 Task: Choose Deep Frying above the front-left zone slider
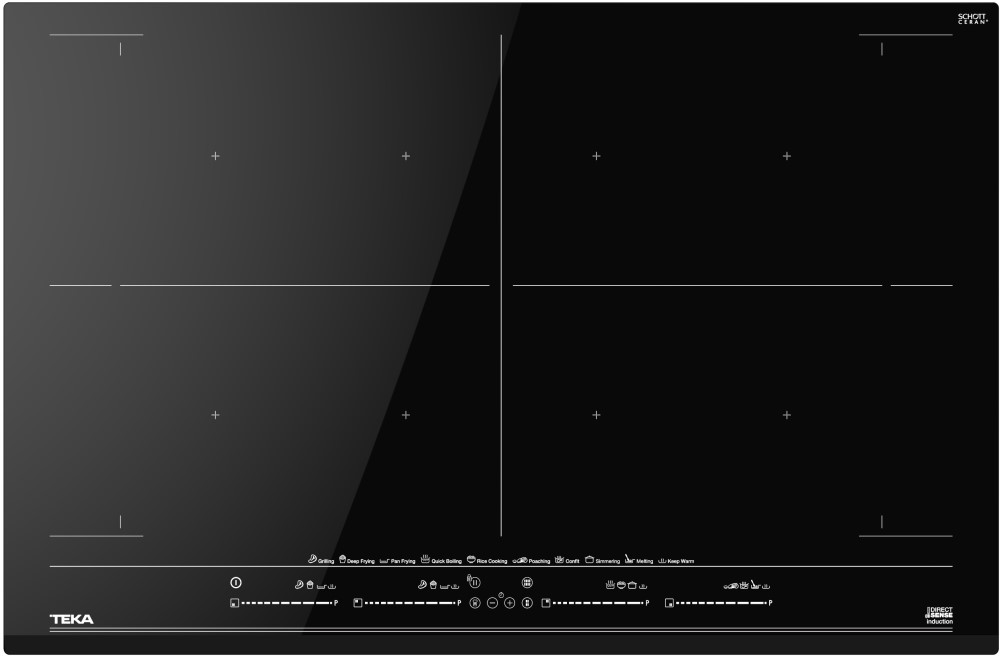pyautogui.click(x=310, y=584)
